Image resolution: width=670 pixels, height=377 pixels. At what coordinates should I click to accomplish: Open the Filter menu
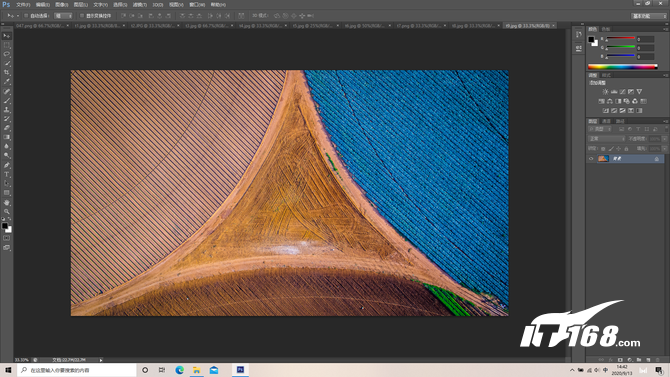tap(140, 5)
